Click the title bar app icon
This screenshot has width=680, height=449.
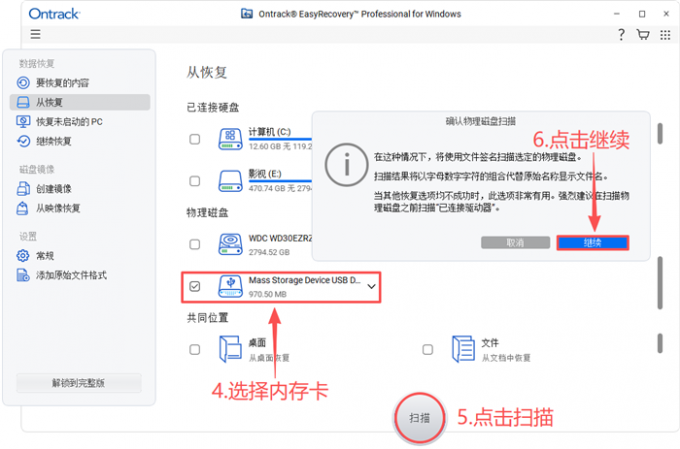(247, 14)
